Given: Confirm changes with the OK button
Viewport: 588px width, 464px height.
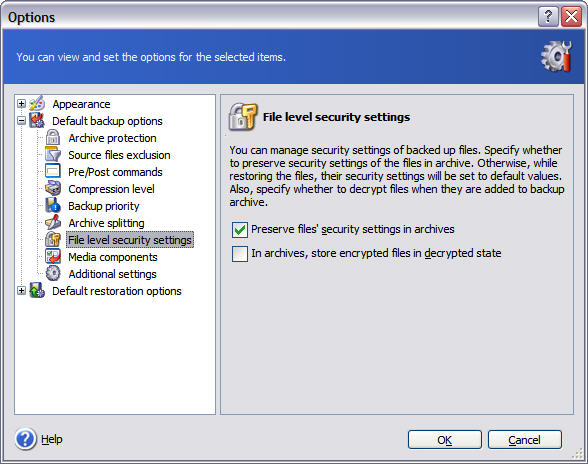Looking at the screenshot, I should tap(445, 440).
